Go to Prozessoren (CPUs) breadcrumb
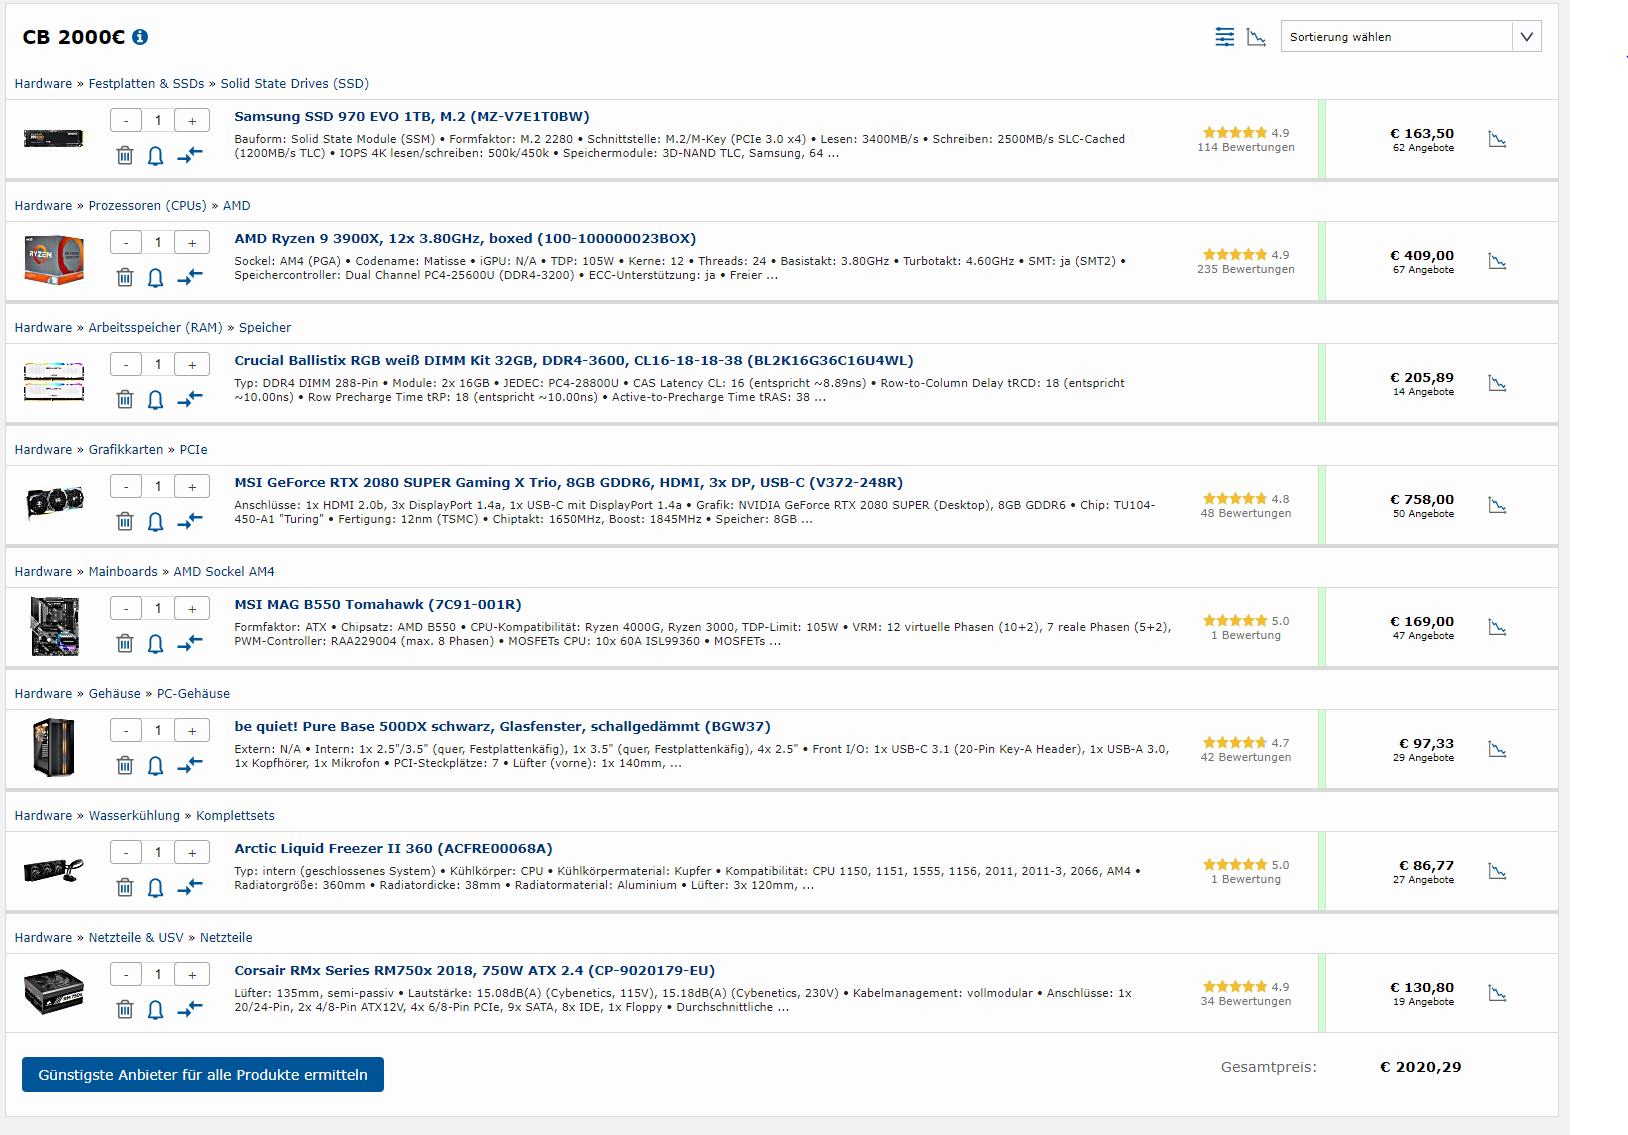Screen dimensions: 1628x1135 click(147, 205)
